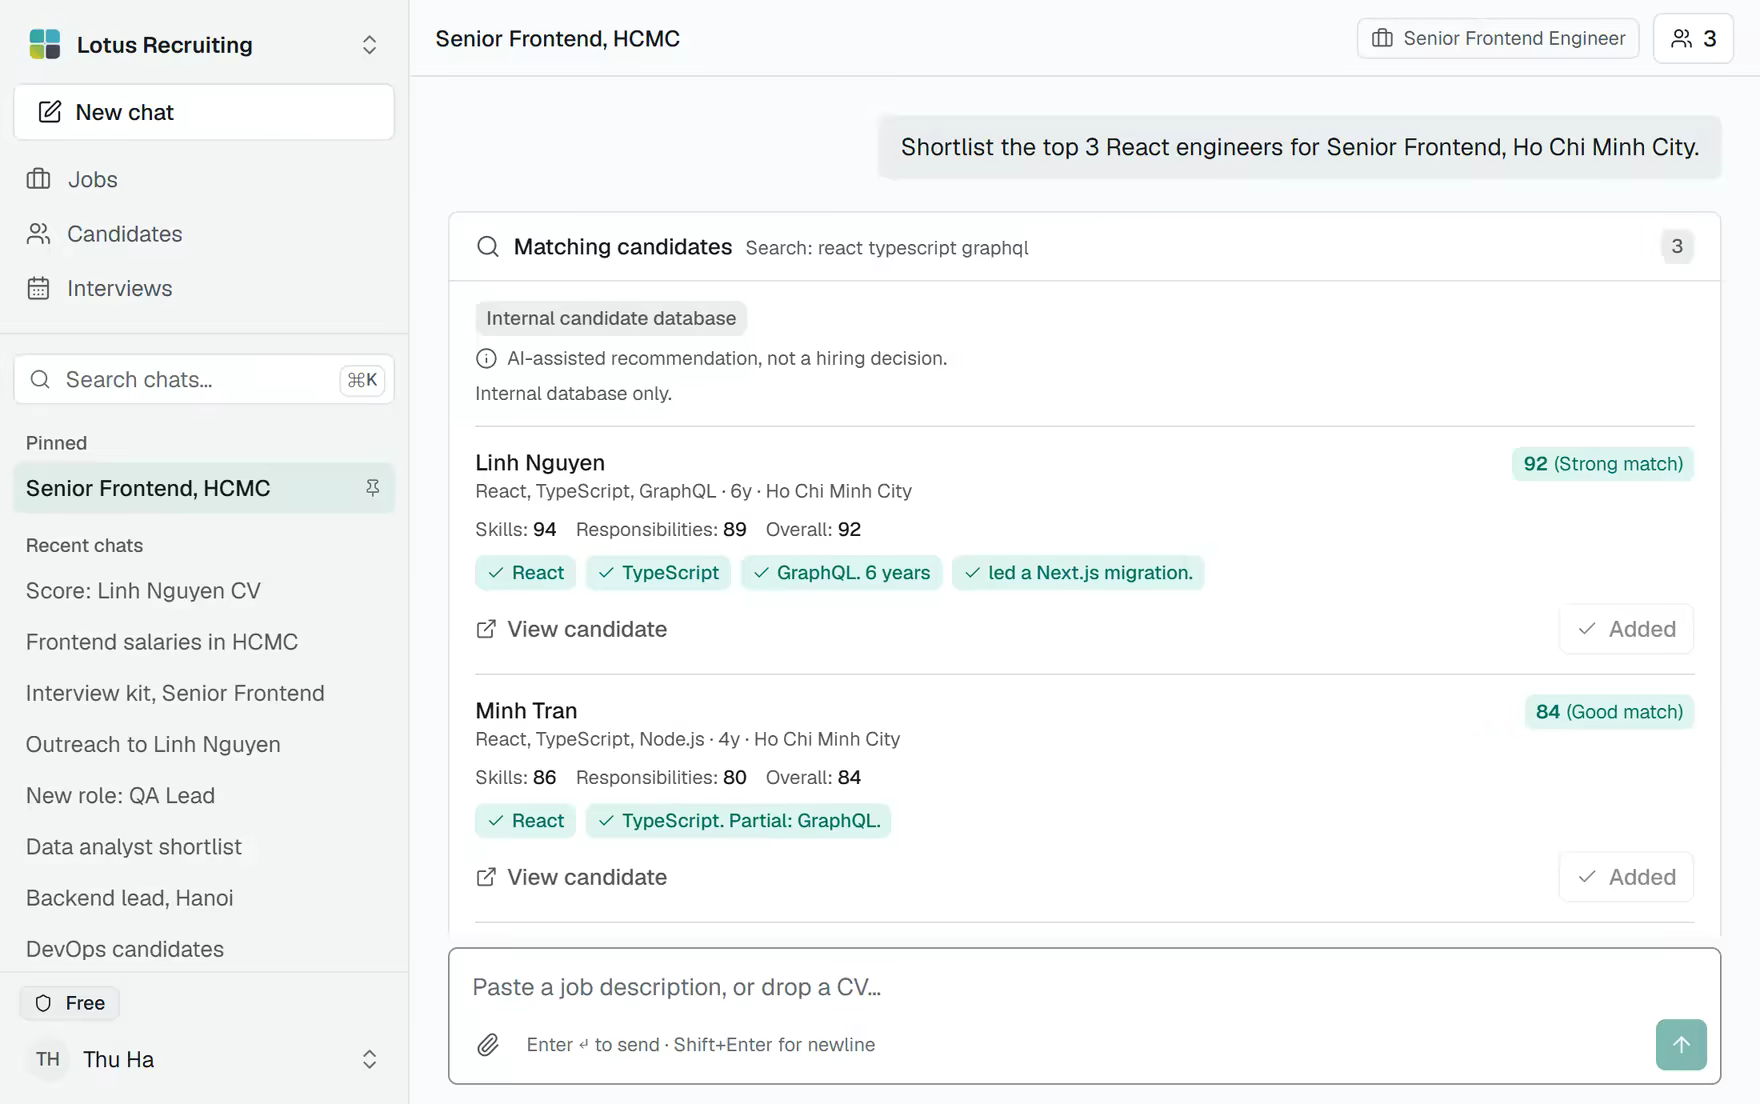Viewport: 1760px width, 1104px height.
Task: Open chat Outreach to Linh Nguyen
Action: click(x=204, y=744)
